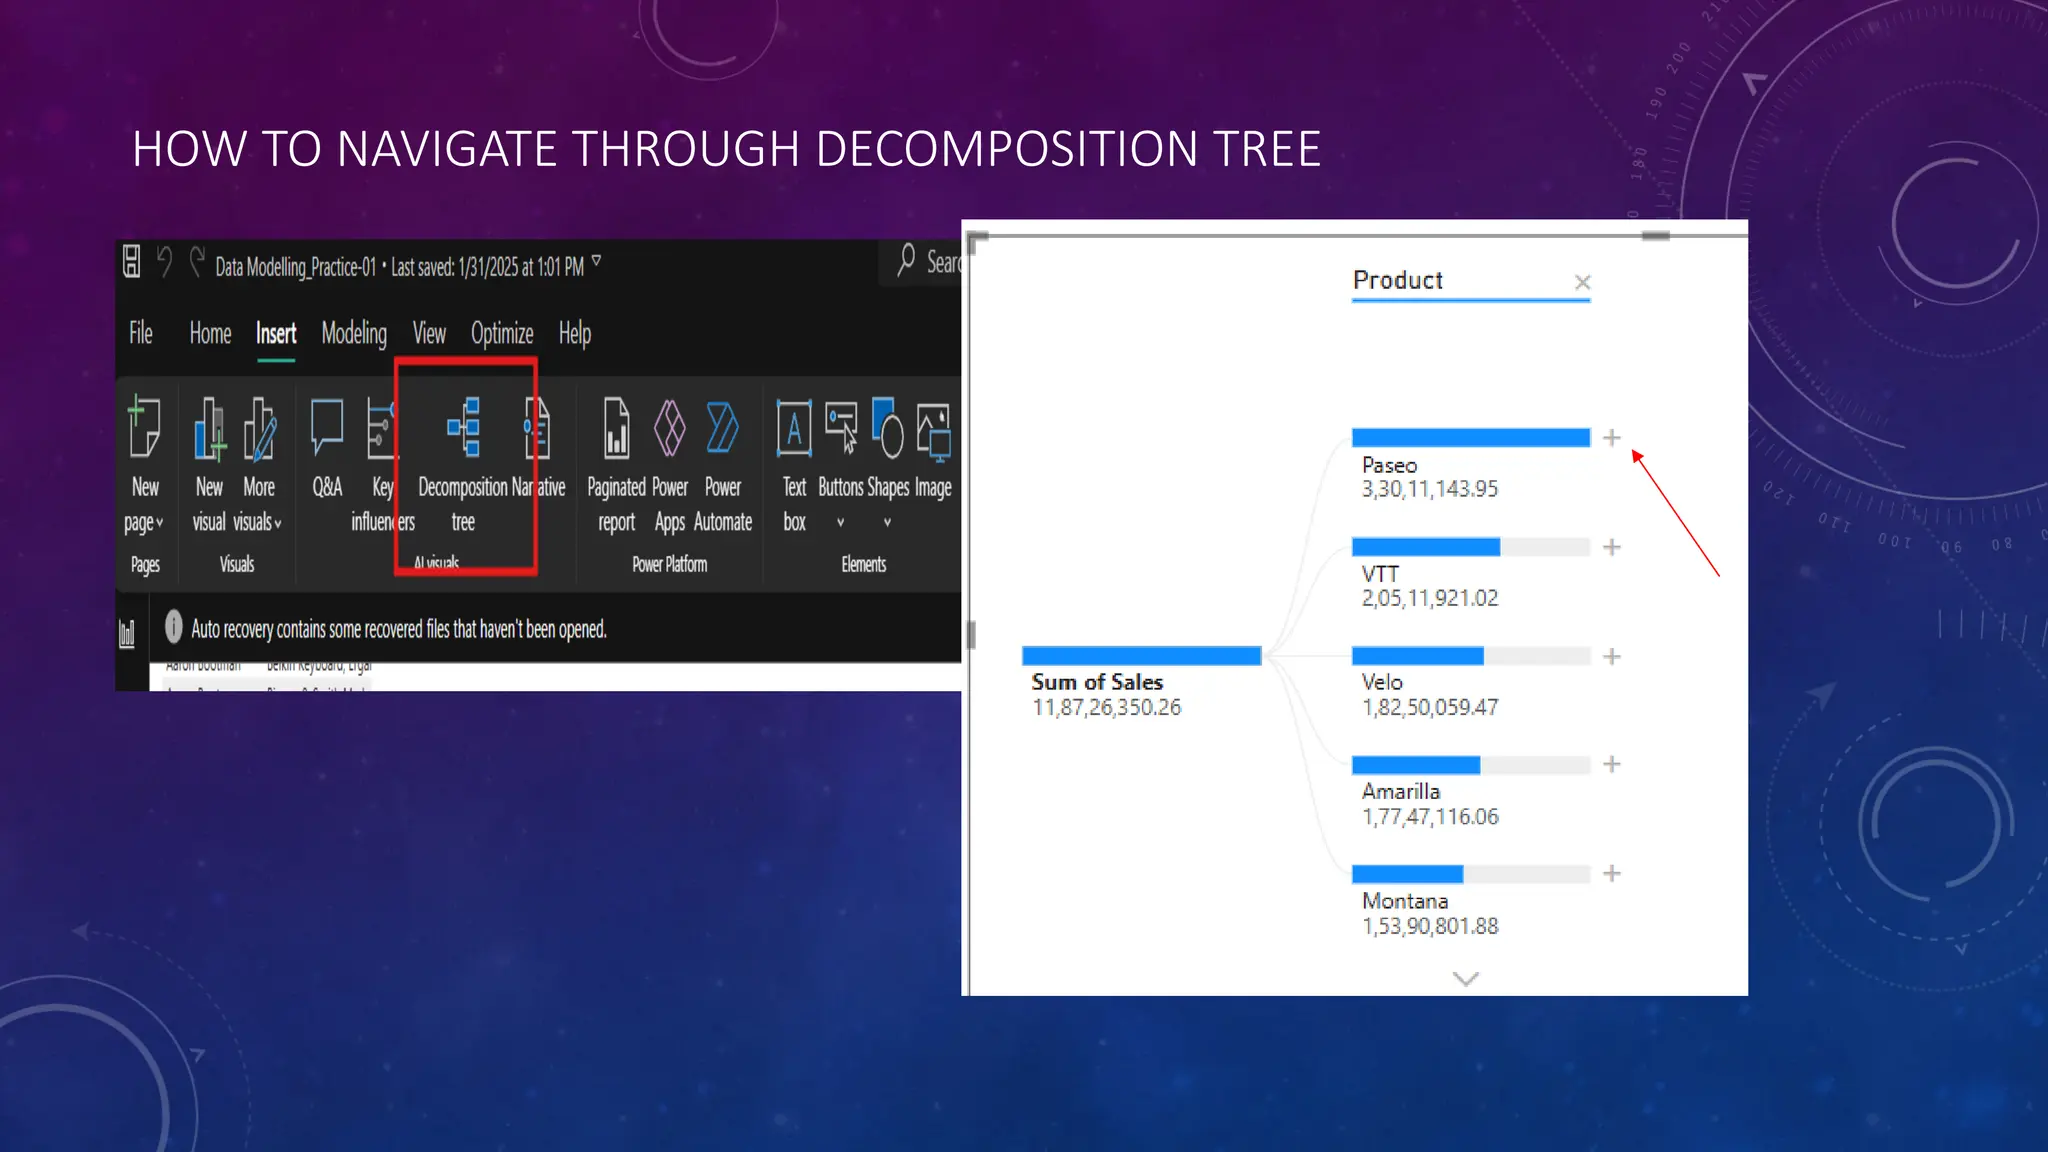The image size is (2048, 1152).
Task: Click the Search box magnifier
Action: click(906, 260)
